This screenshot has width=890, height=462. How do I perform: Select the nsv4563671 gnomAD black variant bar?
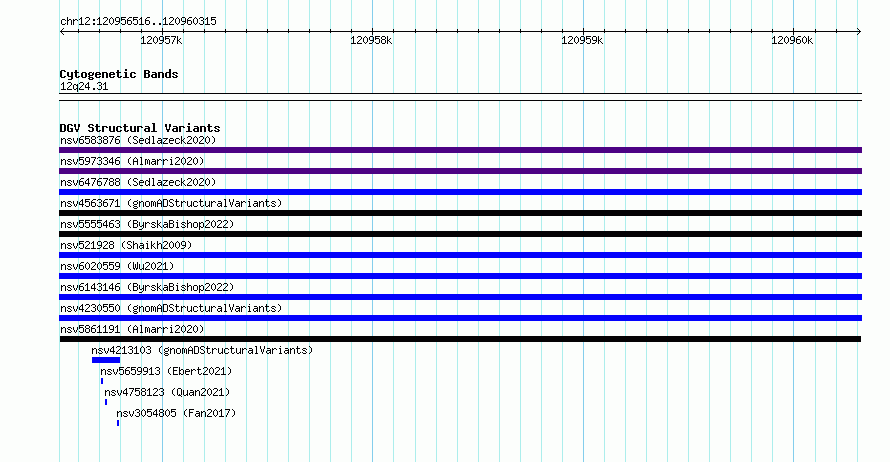(x=460, y=213)
